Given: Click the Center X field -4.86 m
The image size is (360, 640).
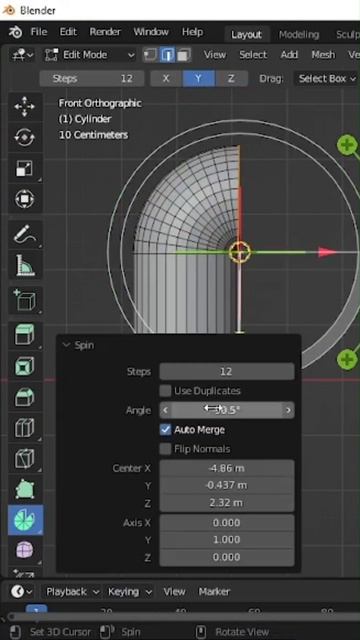Looking at the screenshot, I should (x=227, y=468).
